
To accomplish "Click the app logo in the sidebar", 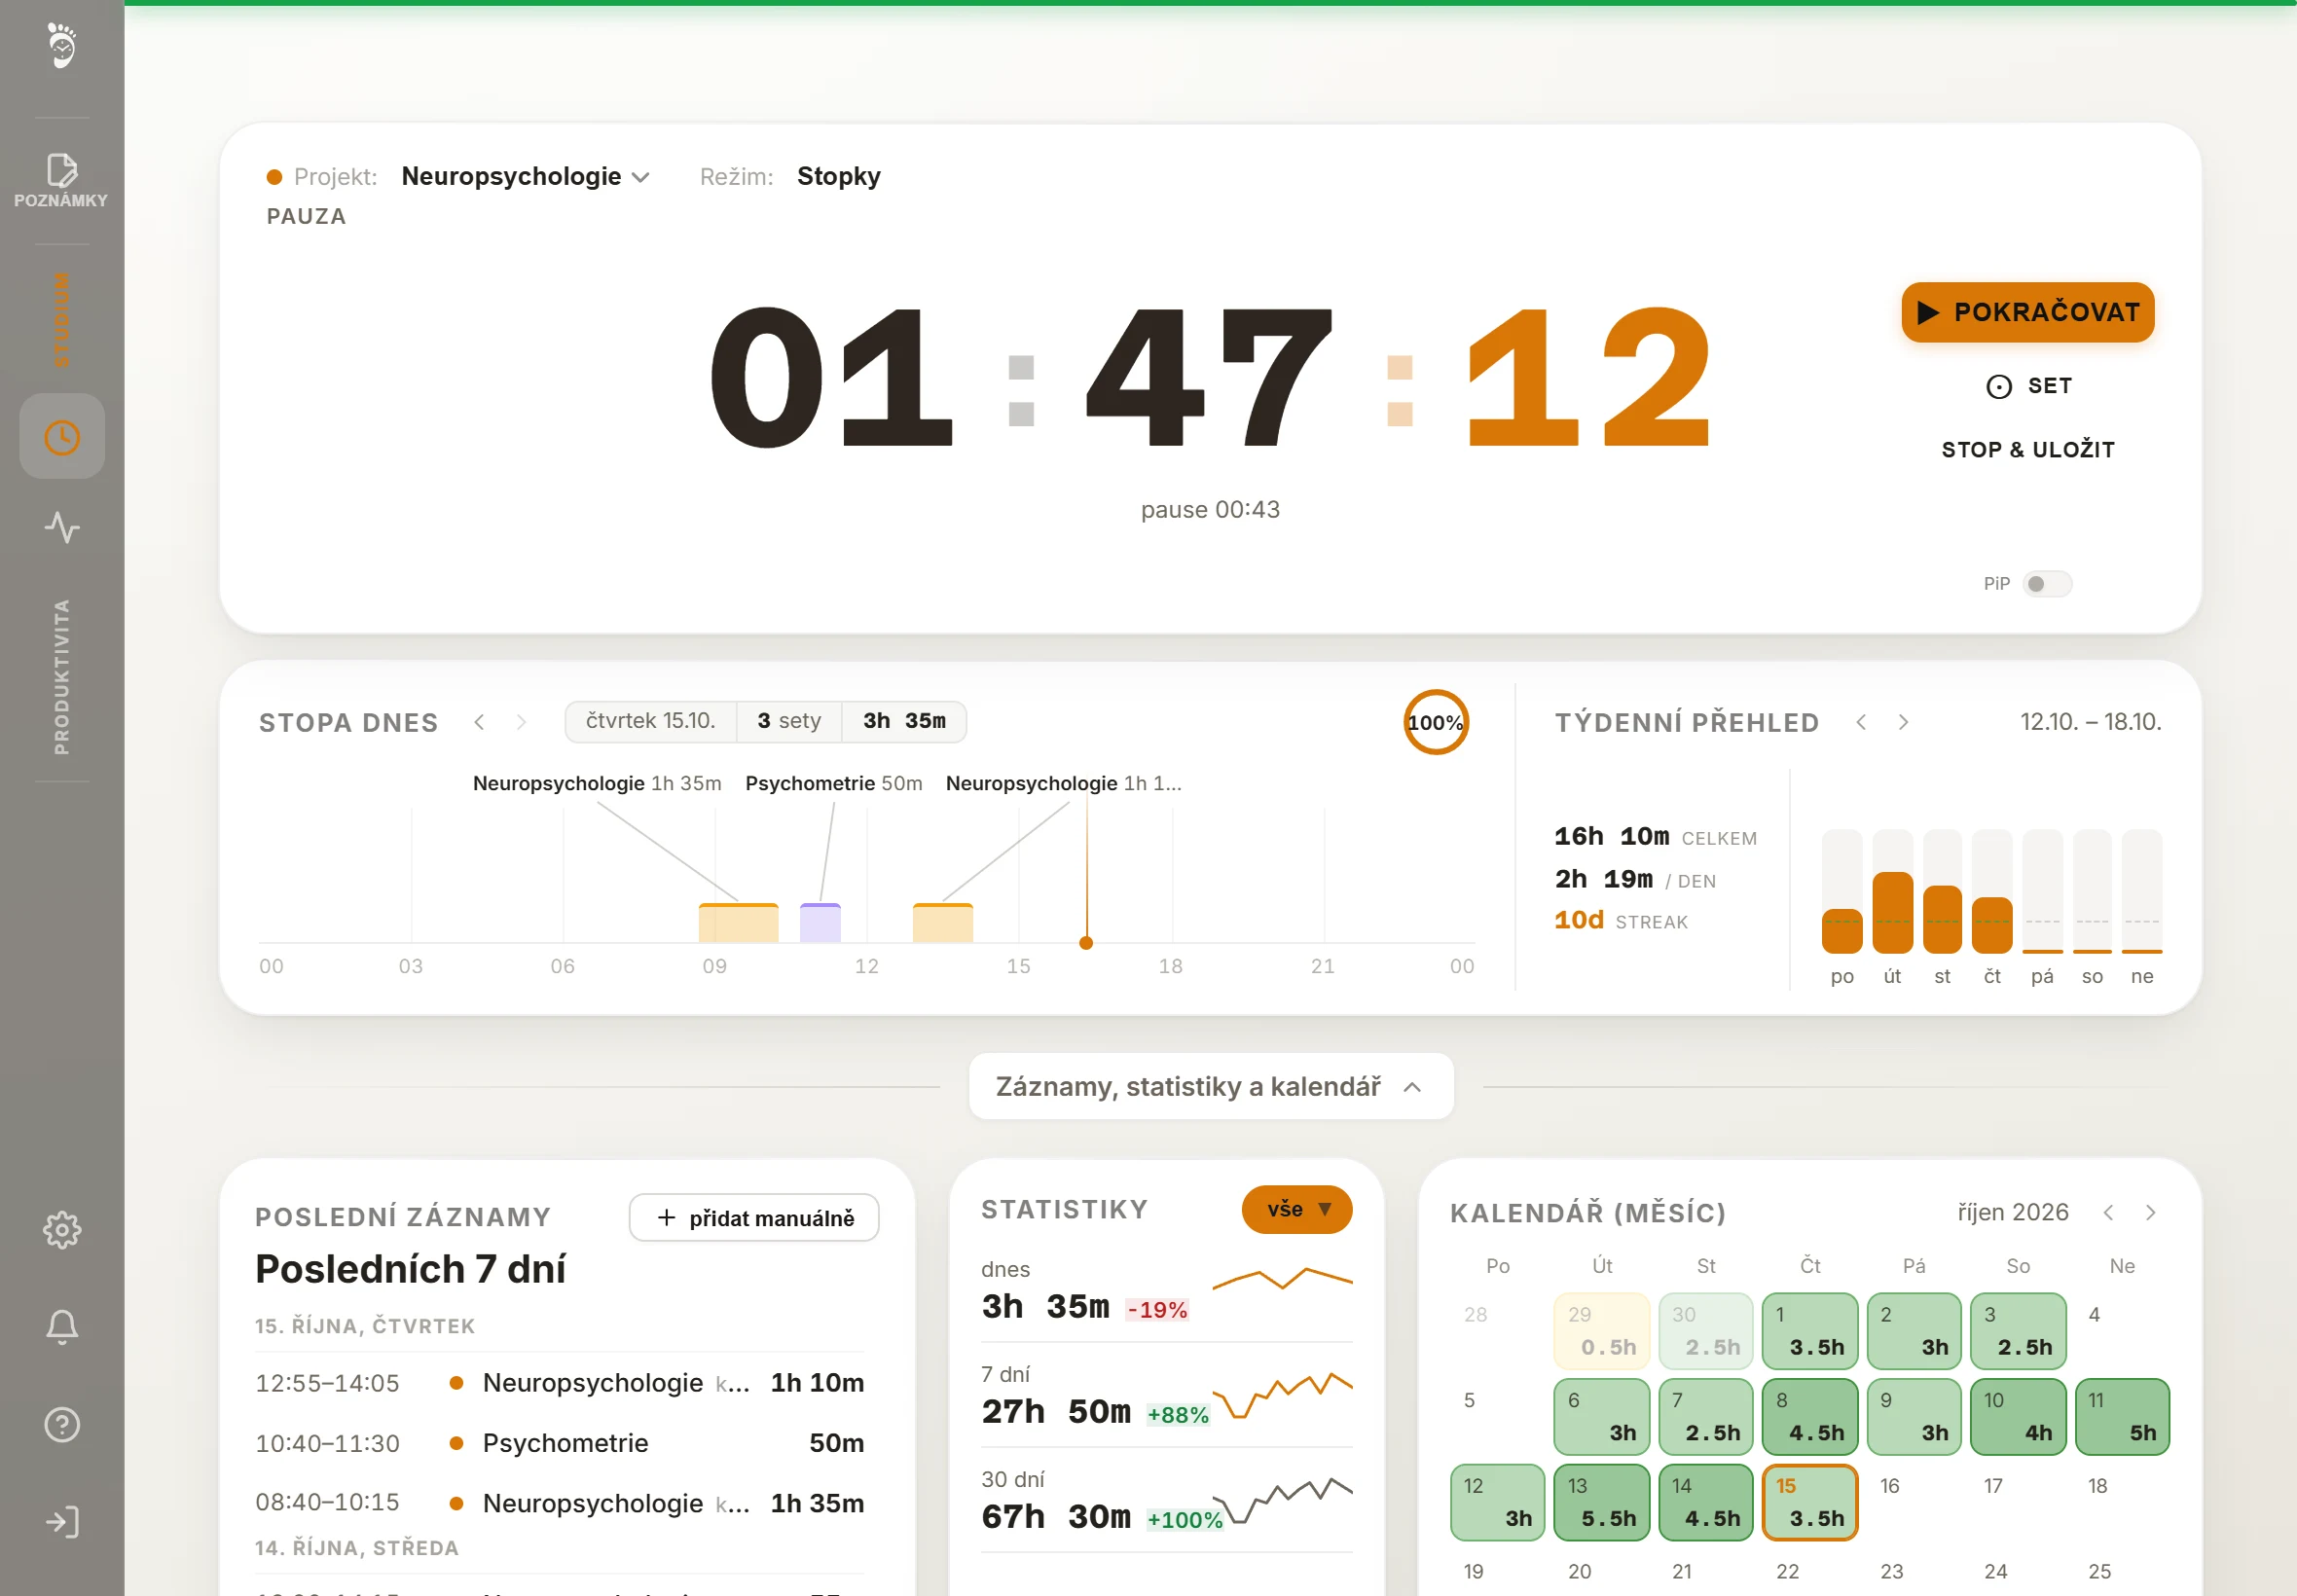I will tap(62, 45).
